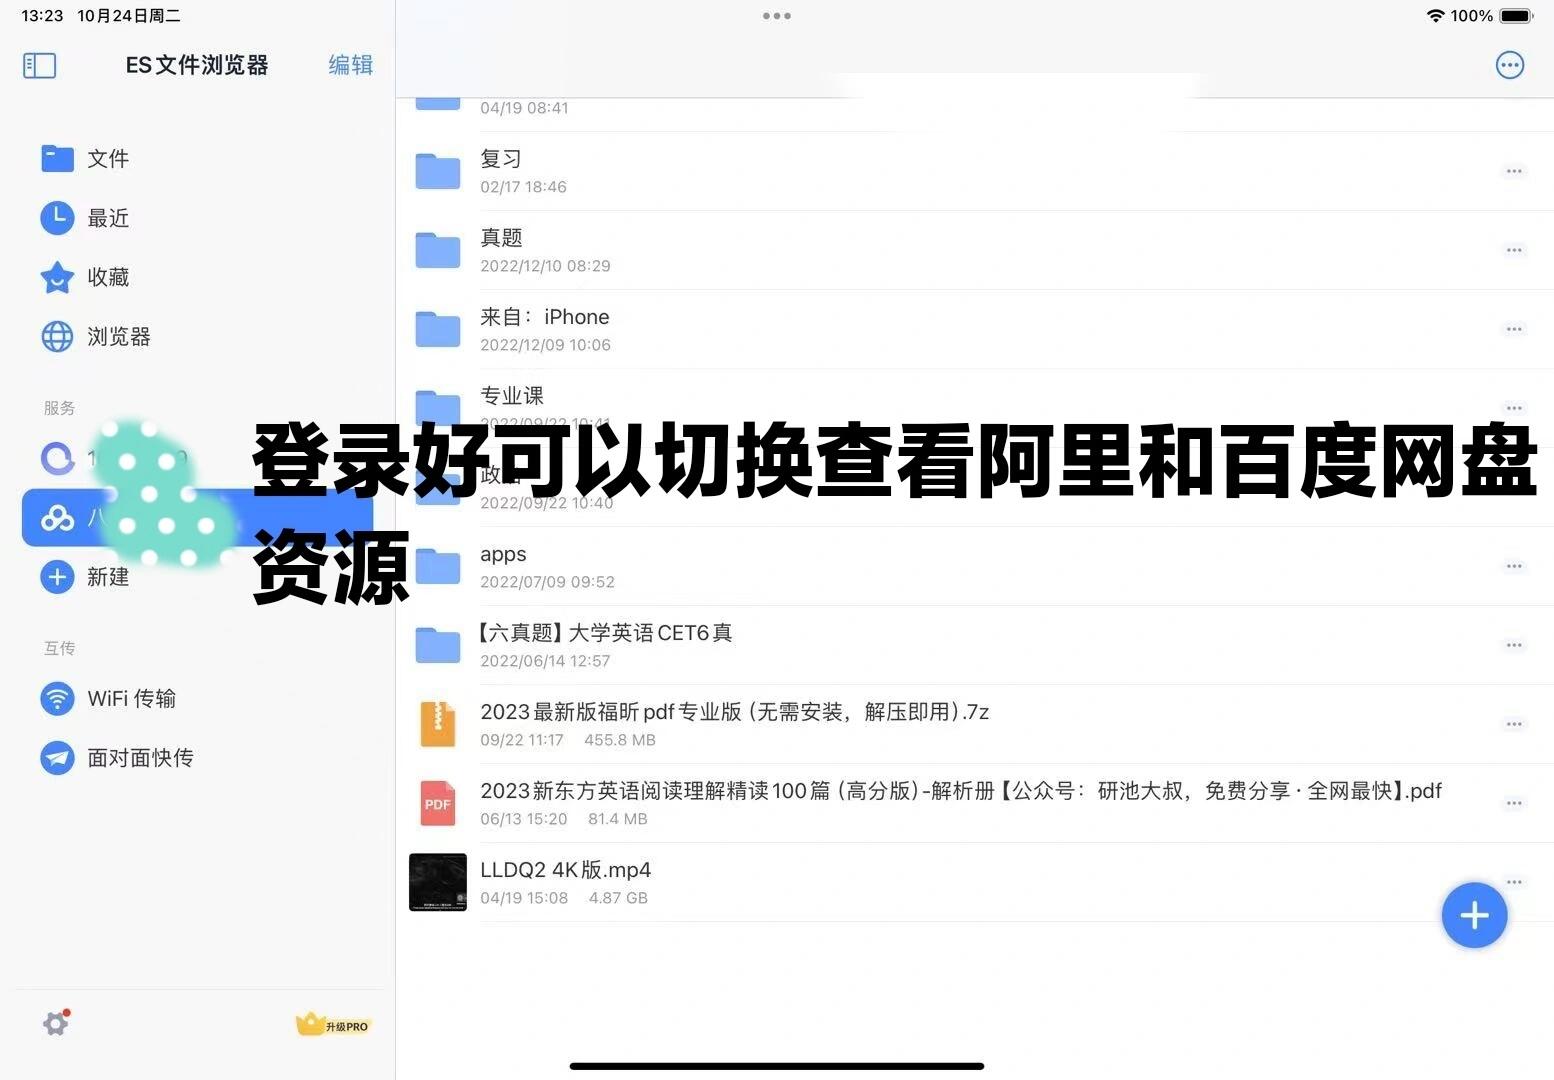Click the clock icon beside 最近
This screenshot has height=1080, width=1554.
click(57, 218)
